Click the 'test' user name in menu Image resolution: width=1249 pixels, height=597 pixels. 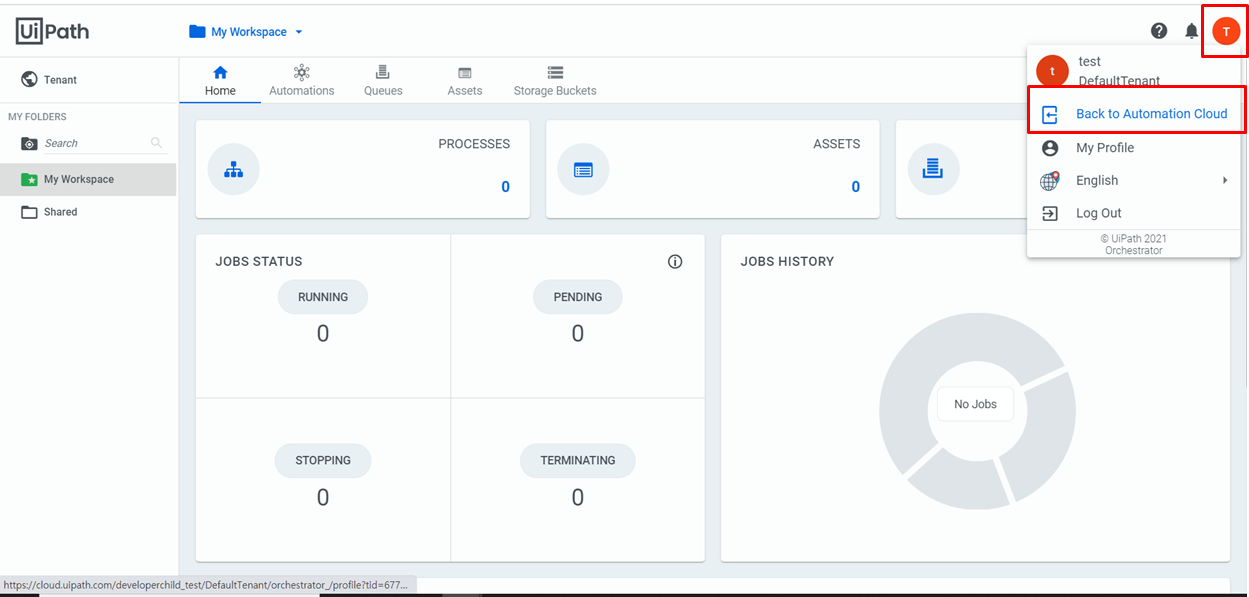coord(1089,62)
